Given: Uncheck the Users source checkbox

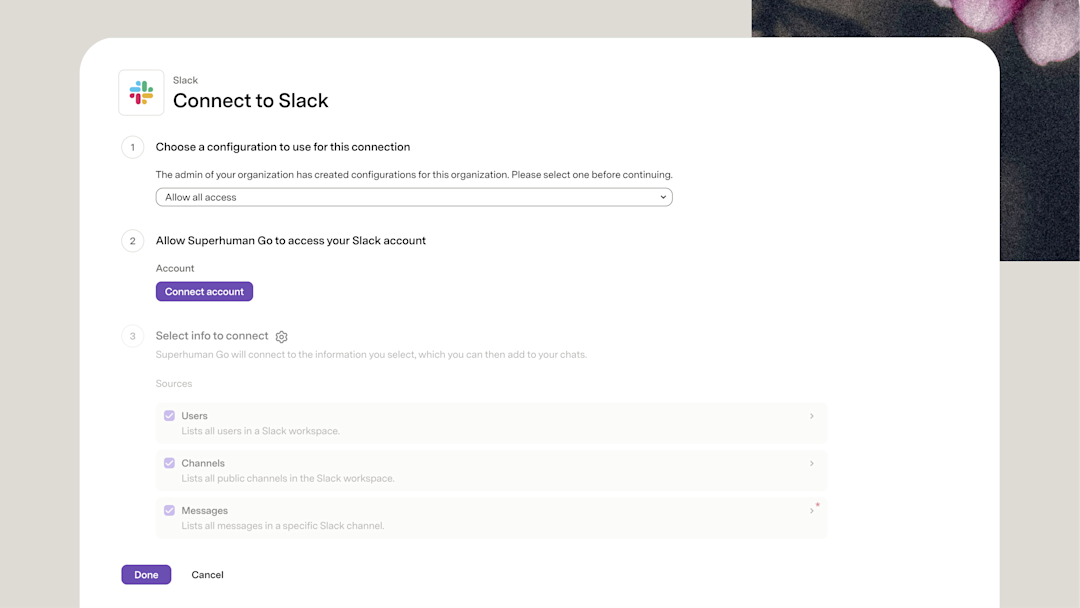Looking at the screenshot, I should 169,416.
